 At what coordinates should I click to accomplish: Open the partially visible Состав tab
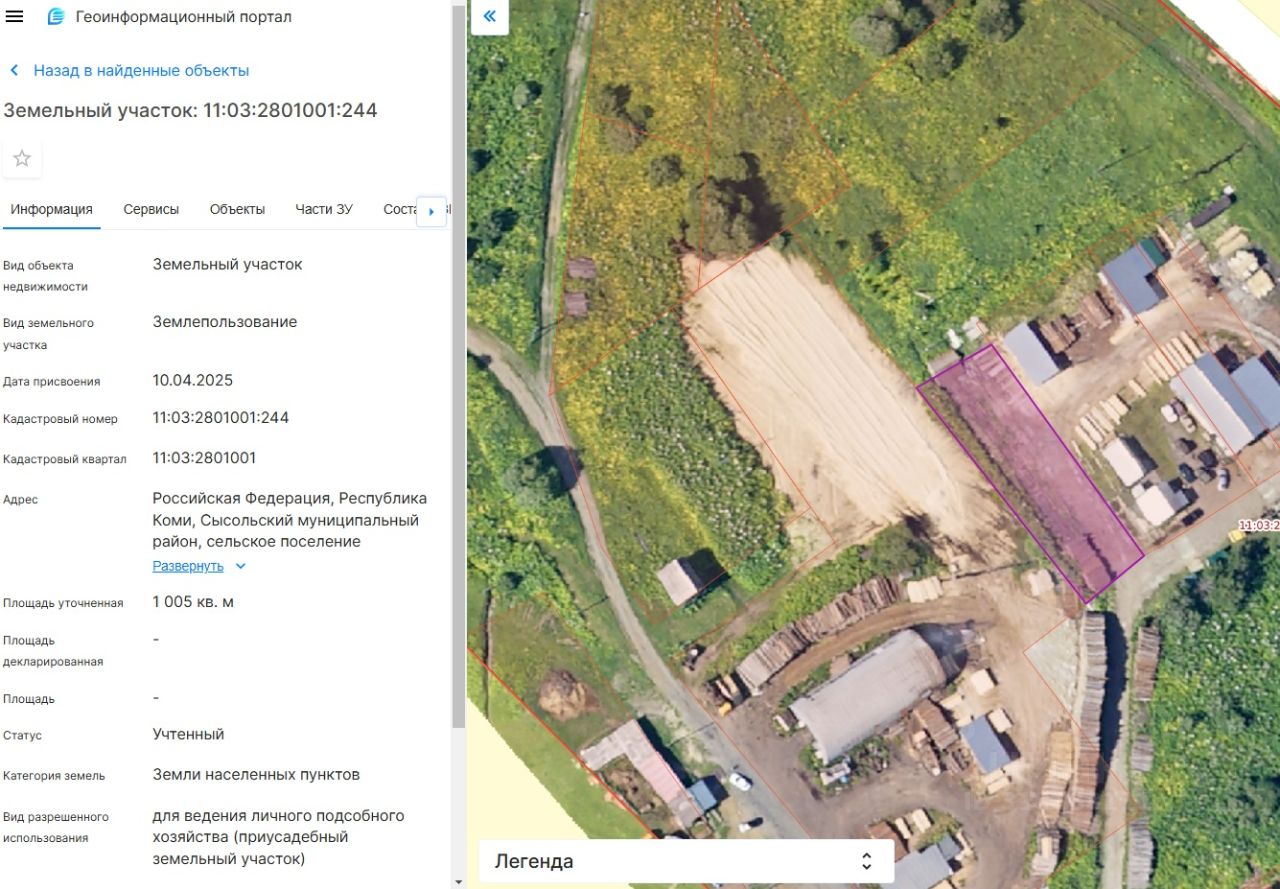point(400,209)
